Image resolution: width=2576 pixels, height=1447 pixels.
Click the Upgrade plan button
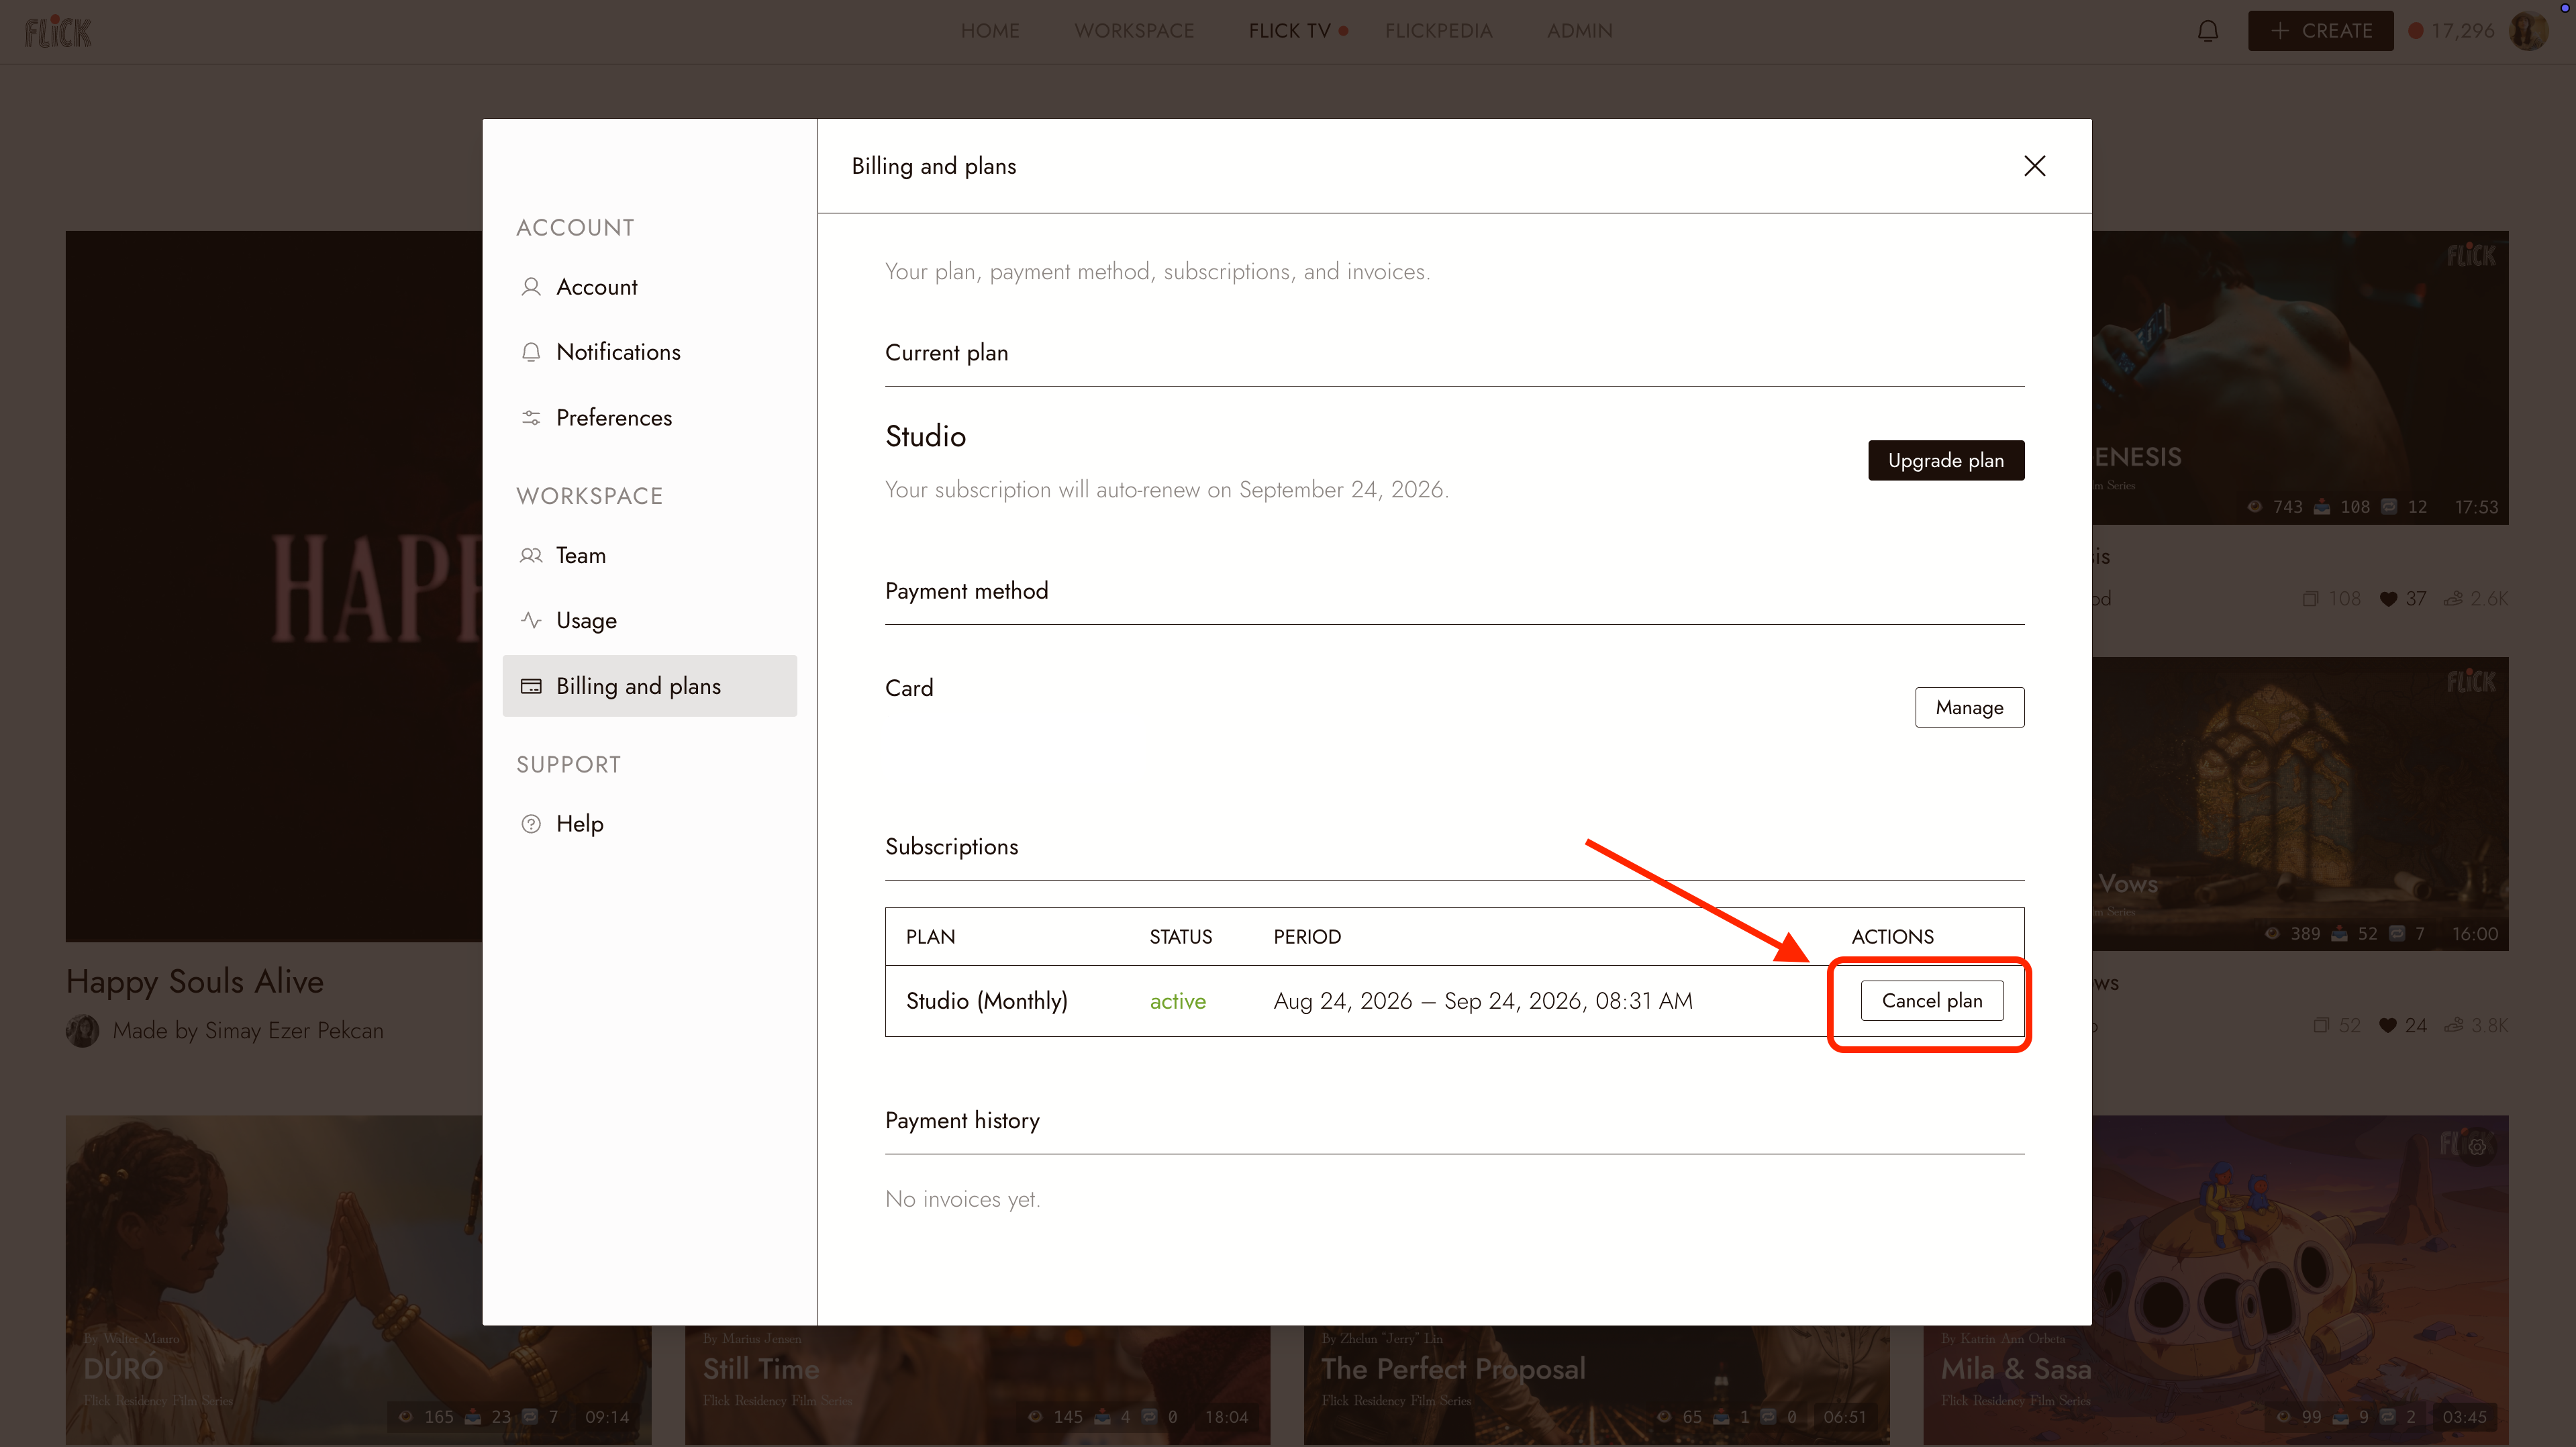point(1946,460)
